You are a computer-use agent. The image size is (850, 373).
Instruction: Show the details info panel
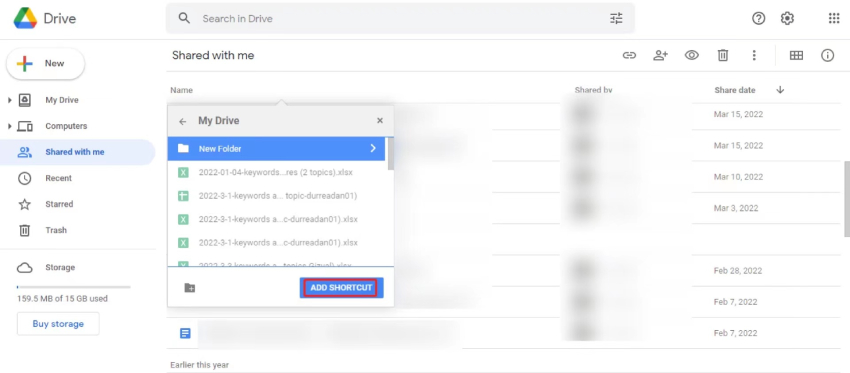[x=827, y=55]
